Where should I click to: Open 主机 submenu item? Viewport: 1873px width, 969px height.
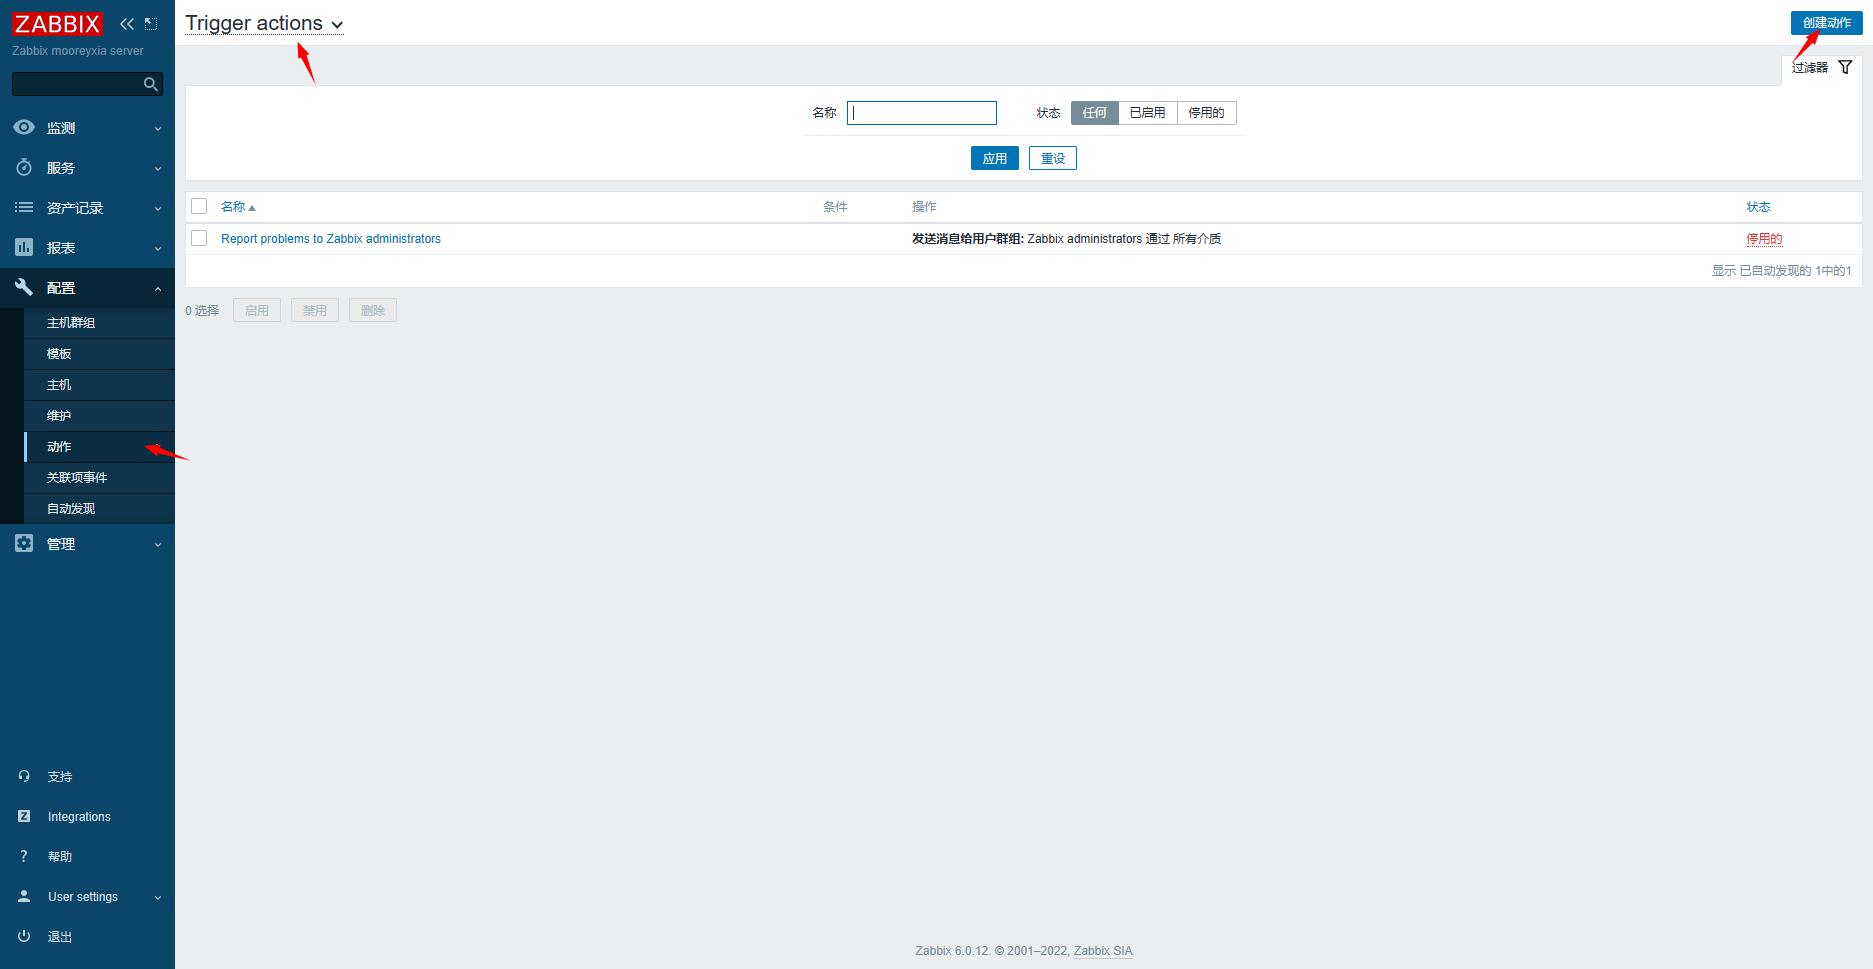click(x=99, y=385)
